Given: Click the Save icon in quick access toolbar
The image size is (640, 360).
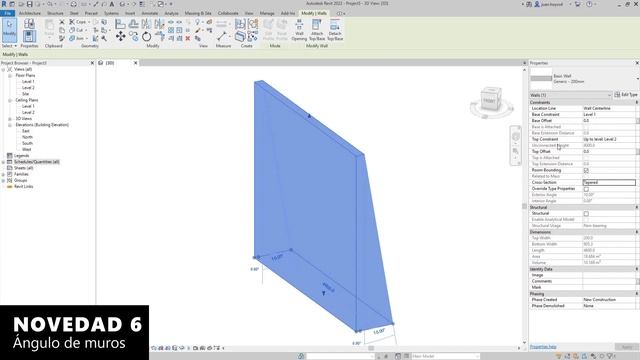Looking at the screenshot, I should (29, 4).
